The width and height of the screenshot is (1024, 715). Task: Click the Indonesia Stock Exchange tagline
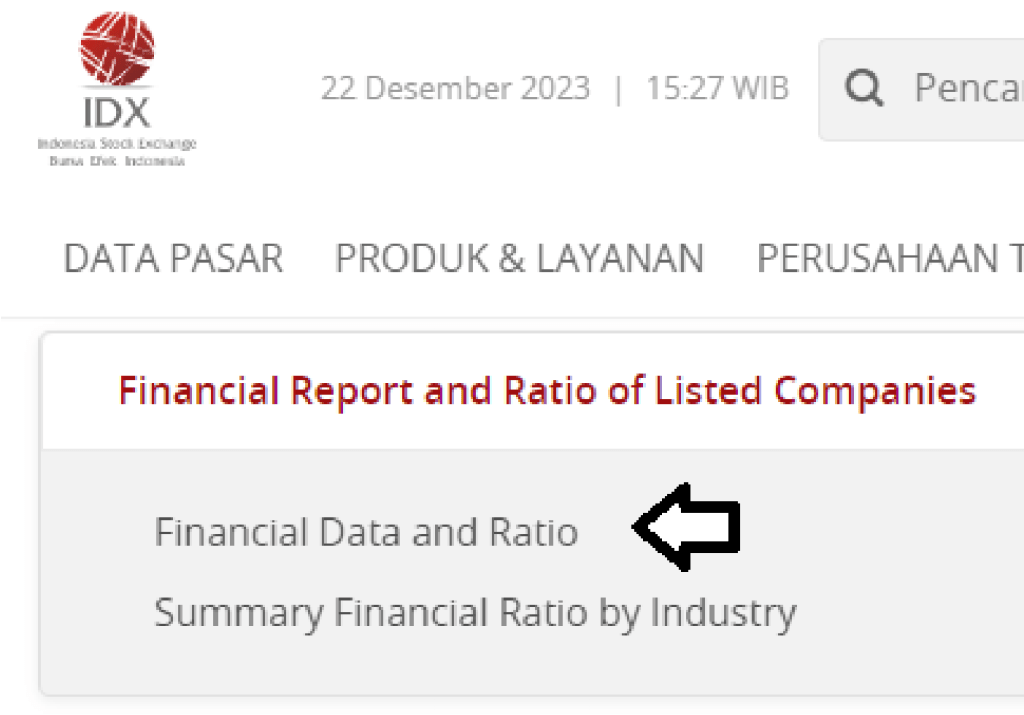(x=117, y=145)
